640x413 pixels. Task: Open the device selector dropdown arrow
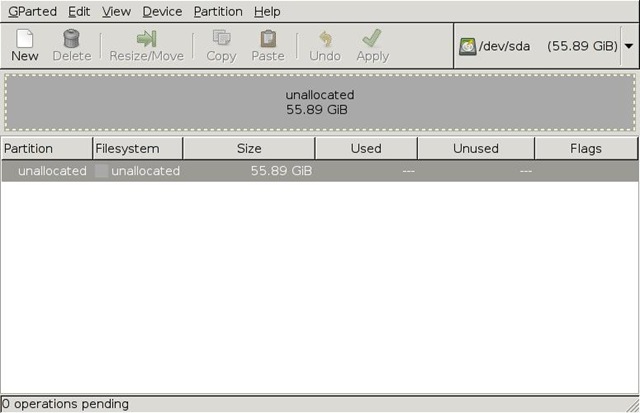(629, 46)
